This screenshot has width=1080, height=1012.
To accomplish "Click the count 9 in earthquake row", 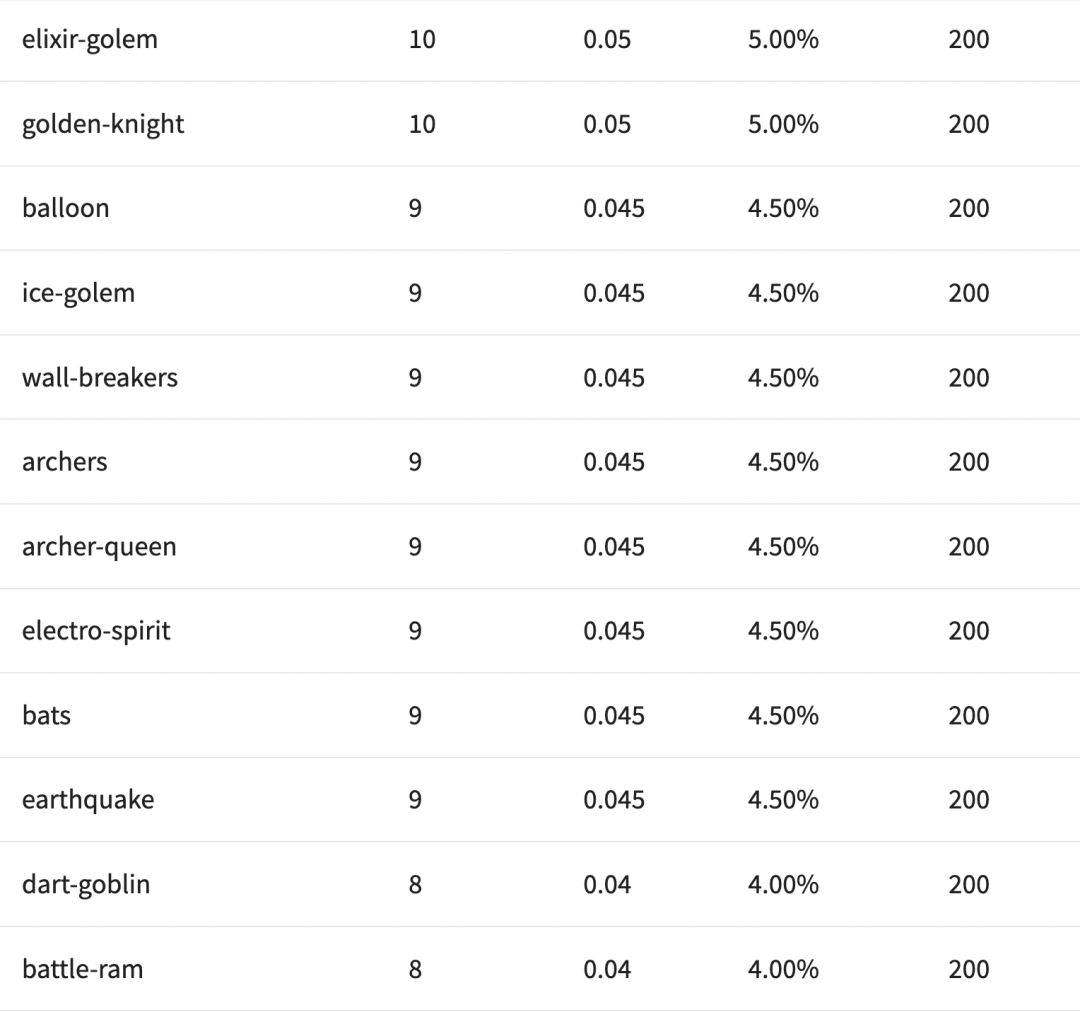I will coord(415,800).
